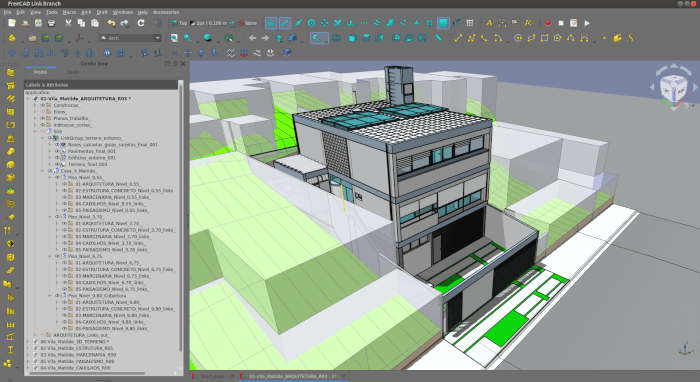Image resolution: width=700 pixels, height=382 pixels.
Task: Toggle visibility eye of Construcao_ group
Action: click(43, 105)
